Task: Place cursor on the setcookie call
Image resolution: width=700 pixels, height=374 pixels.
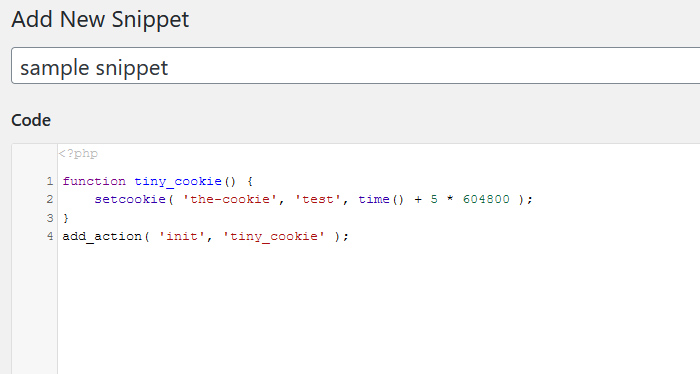Action: (130, 199)
